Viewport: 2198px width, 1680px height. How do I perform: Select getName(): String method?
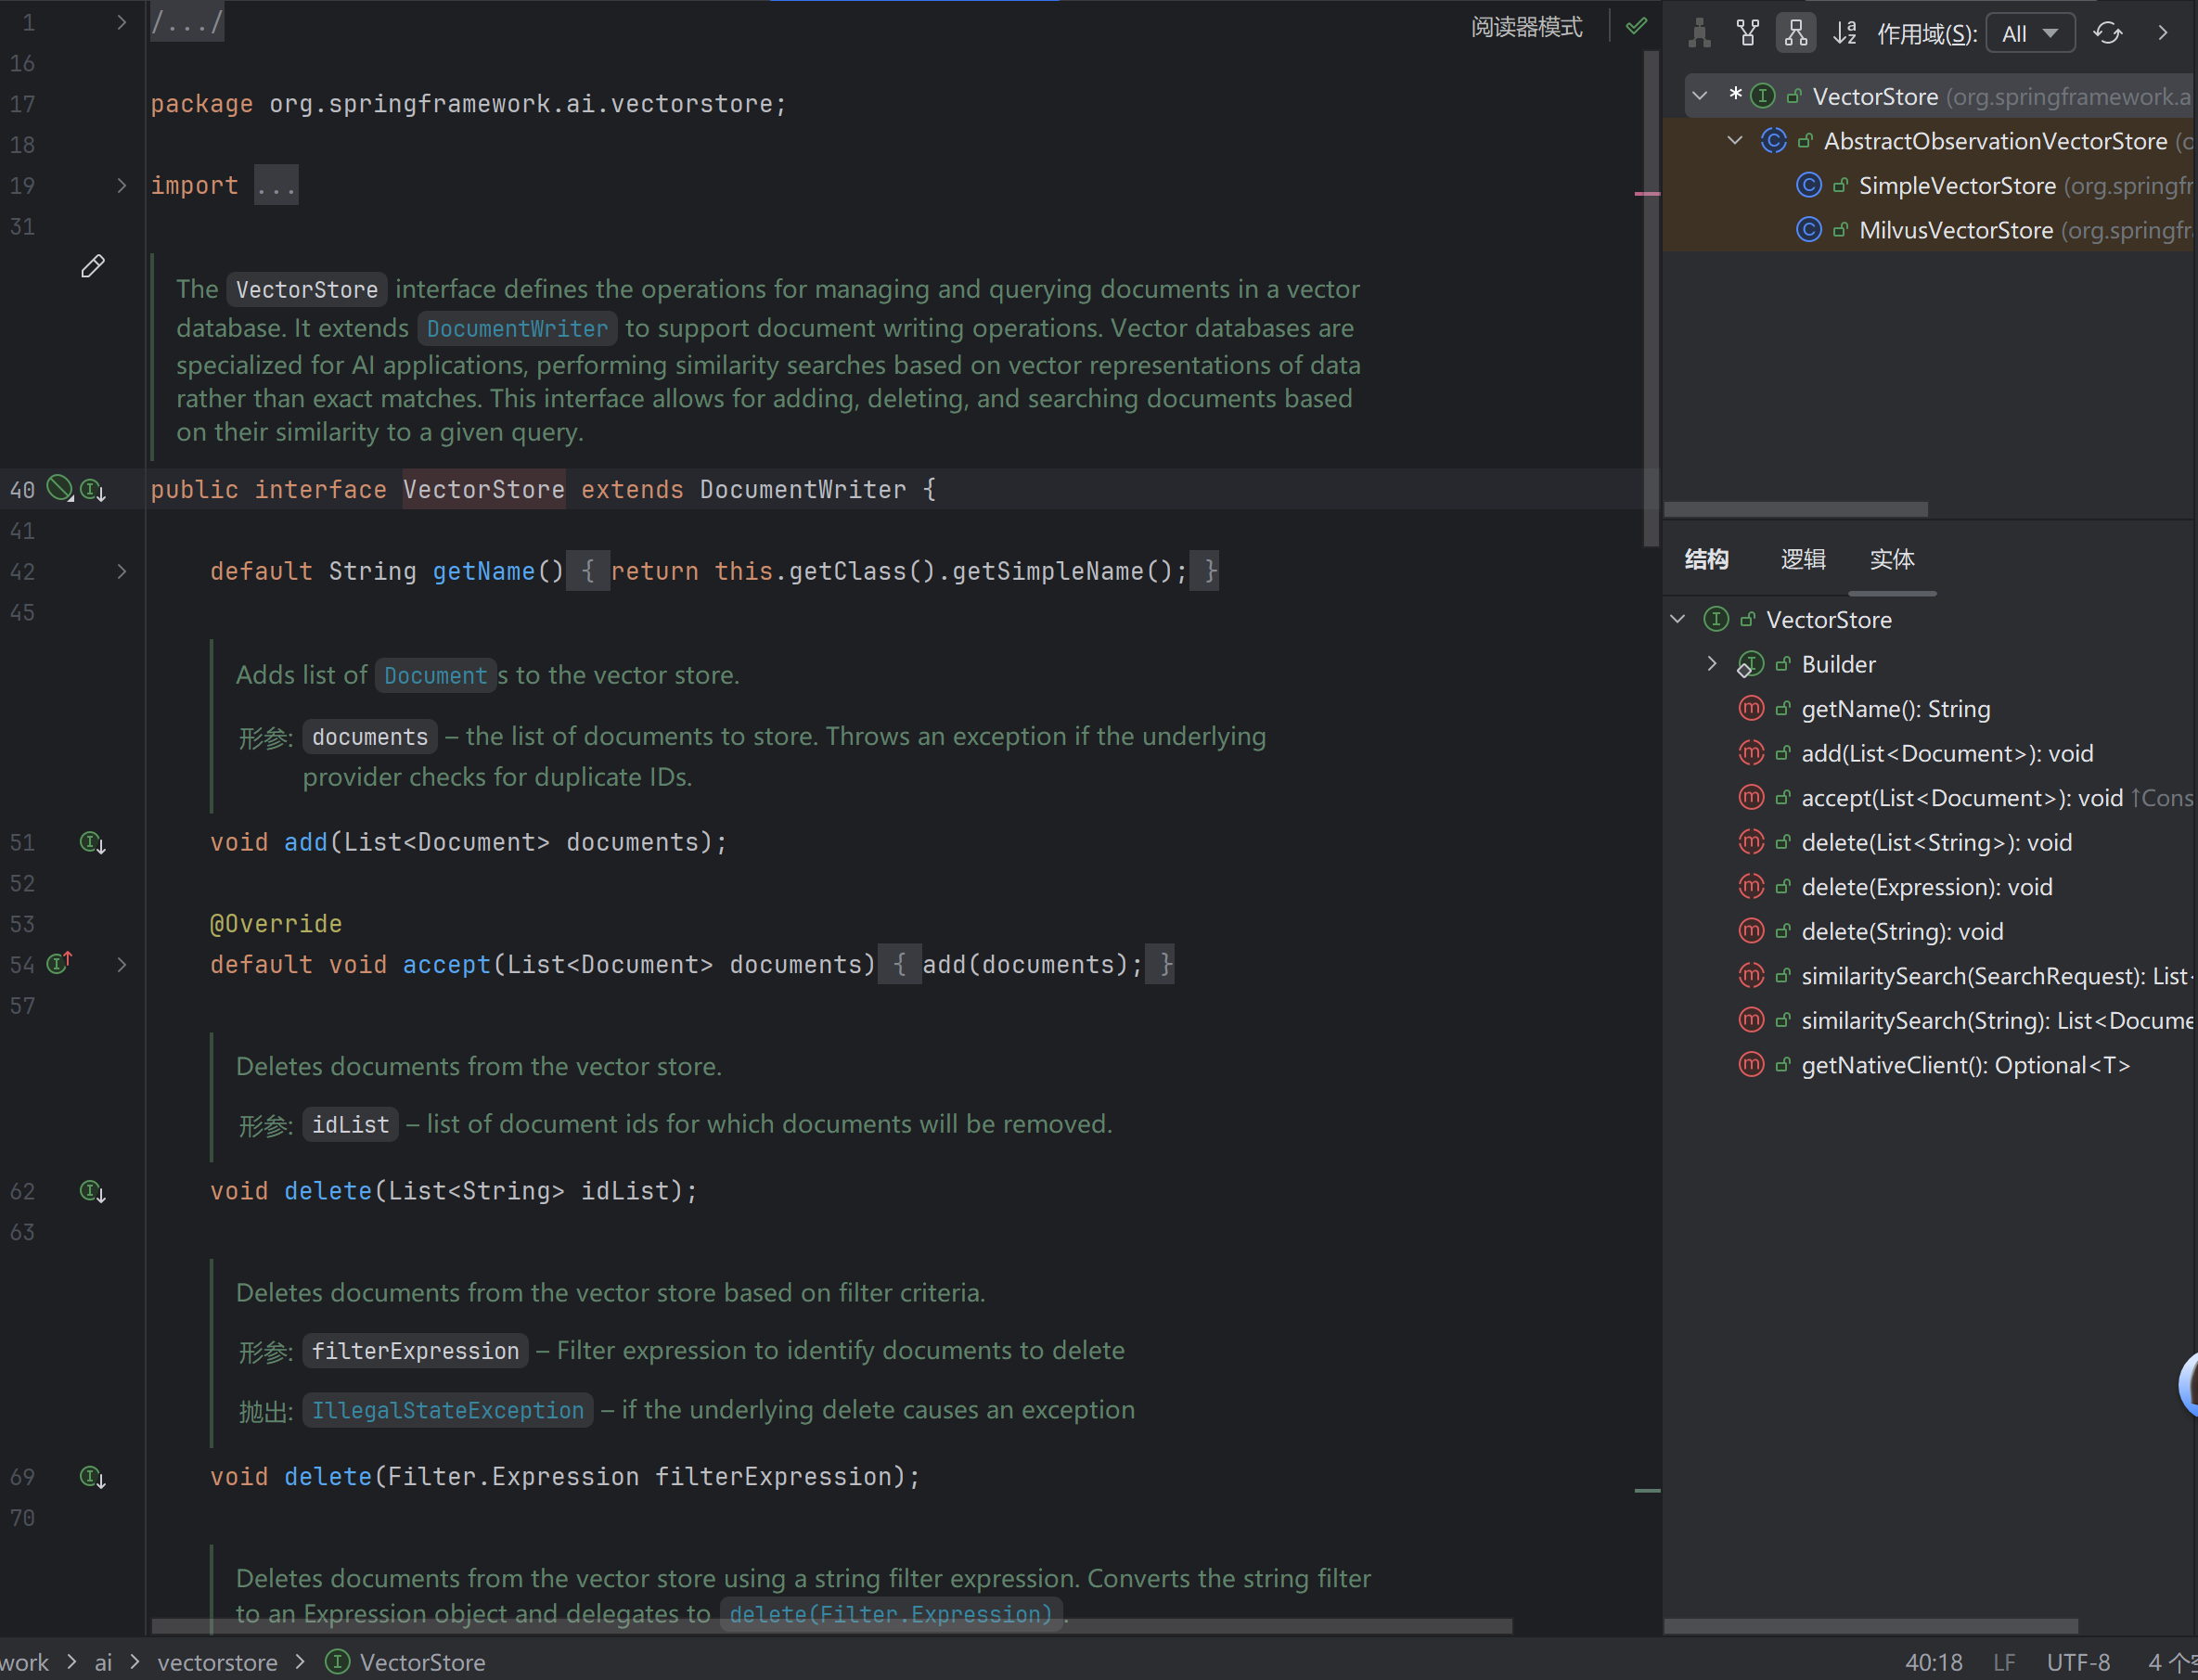(x=1895, y=709)
